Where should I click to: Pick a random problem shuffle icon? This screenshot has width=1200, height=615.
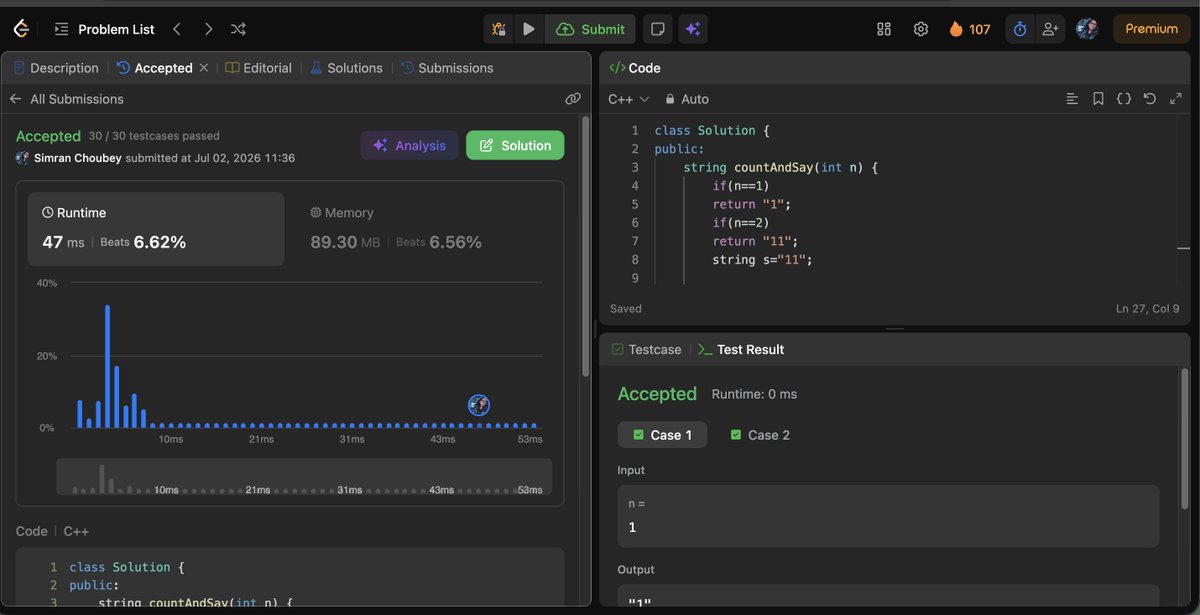click(x=239, y=29)
